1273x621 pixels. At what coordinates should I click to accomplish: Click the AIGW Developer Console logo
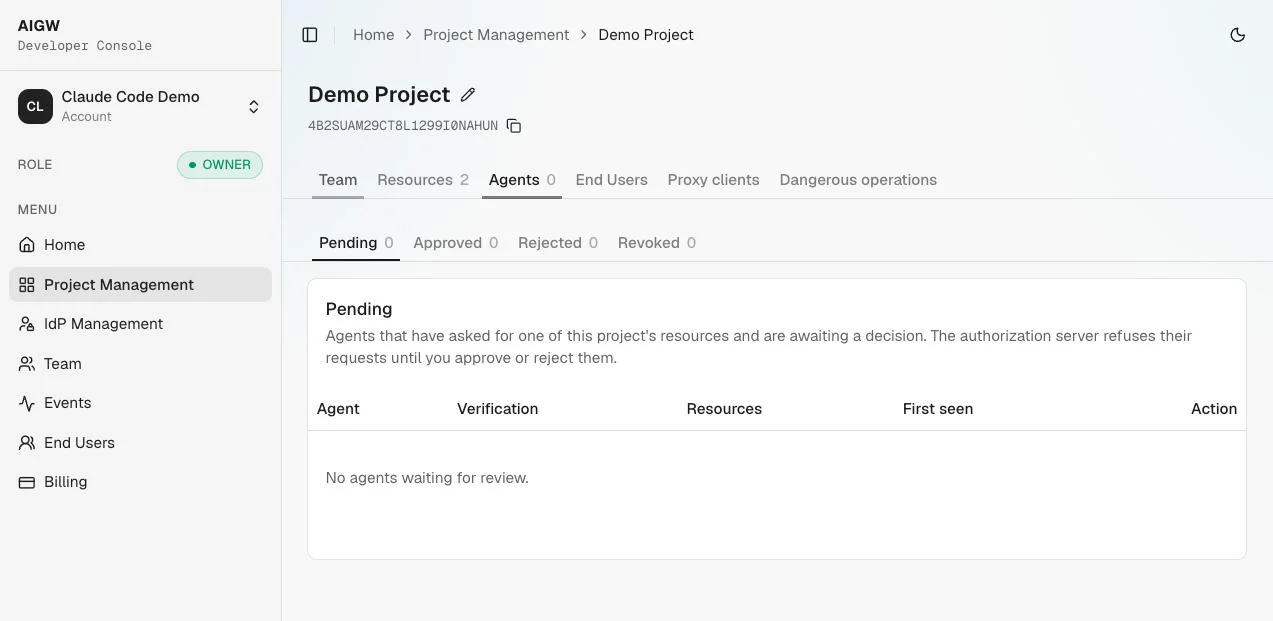pyautogui.click(x=85, y=35)
